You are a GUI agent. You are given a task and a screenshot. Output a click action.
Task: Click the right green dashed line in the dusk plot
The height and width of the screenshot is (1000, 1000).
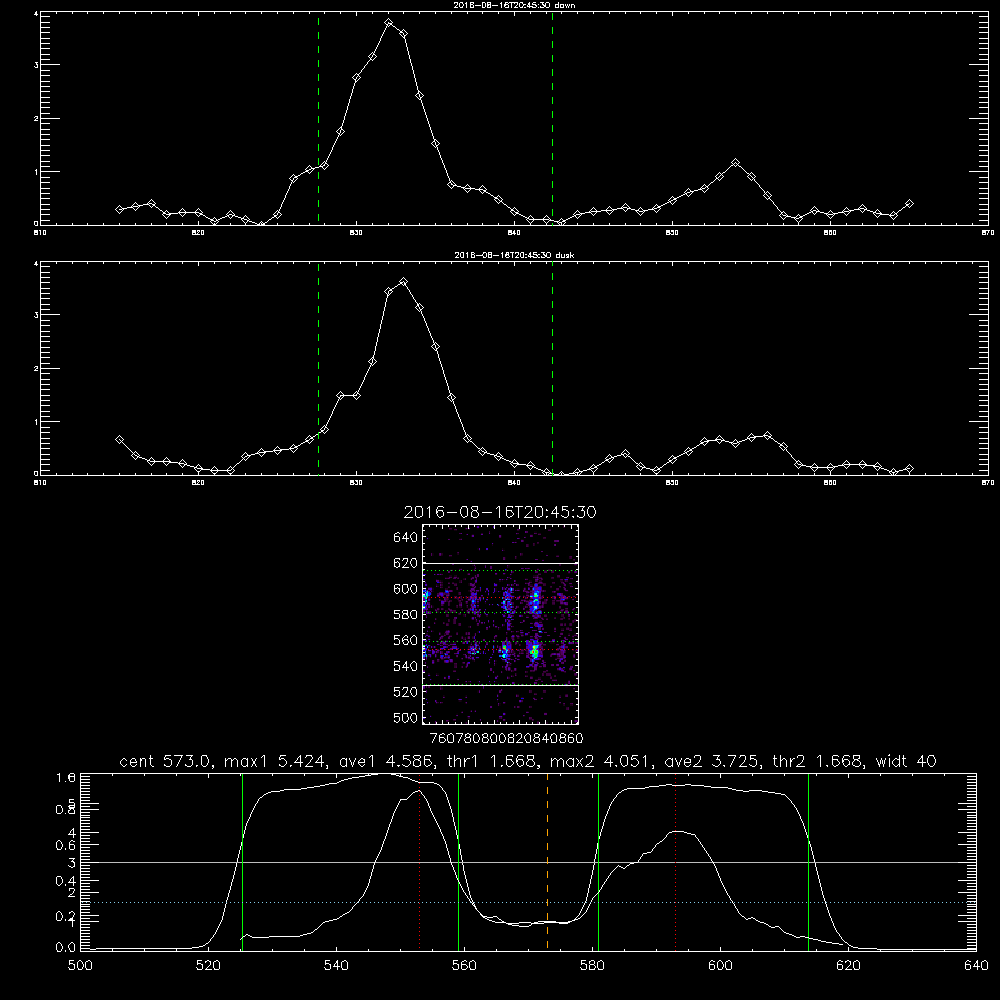[552, 368]
